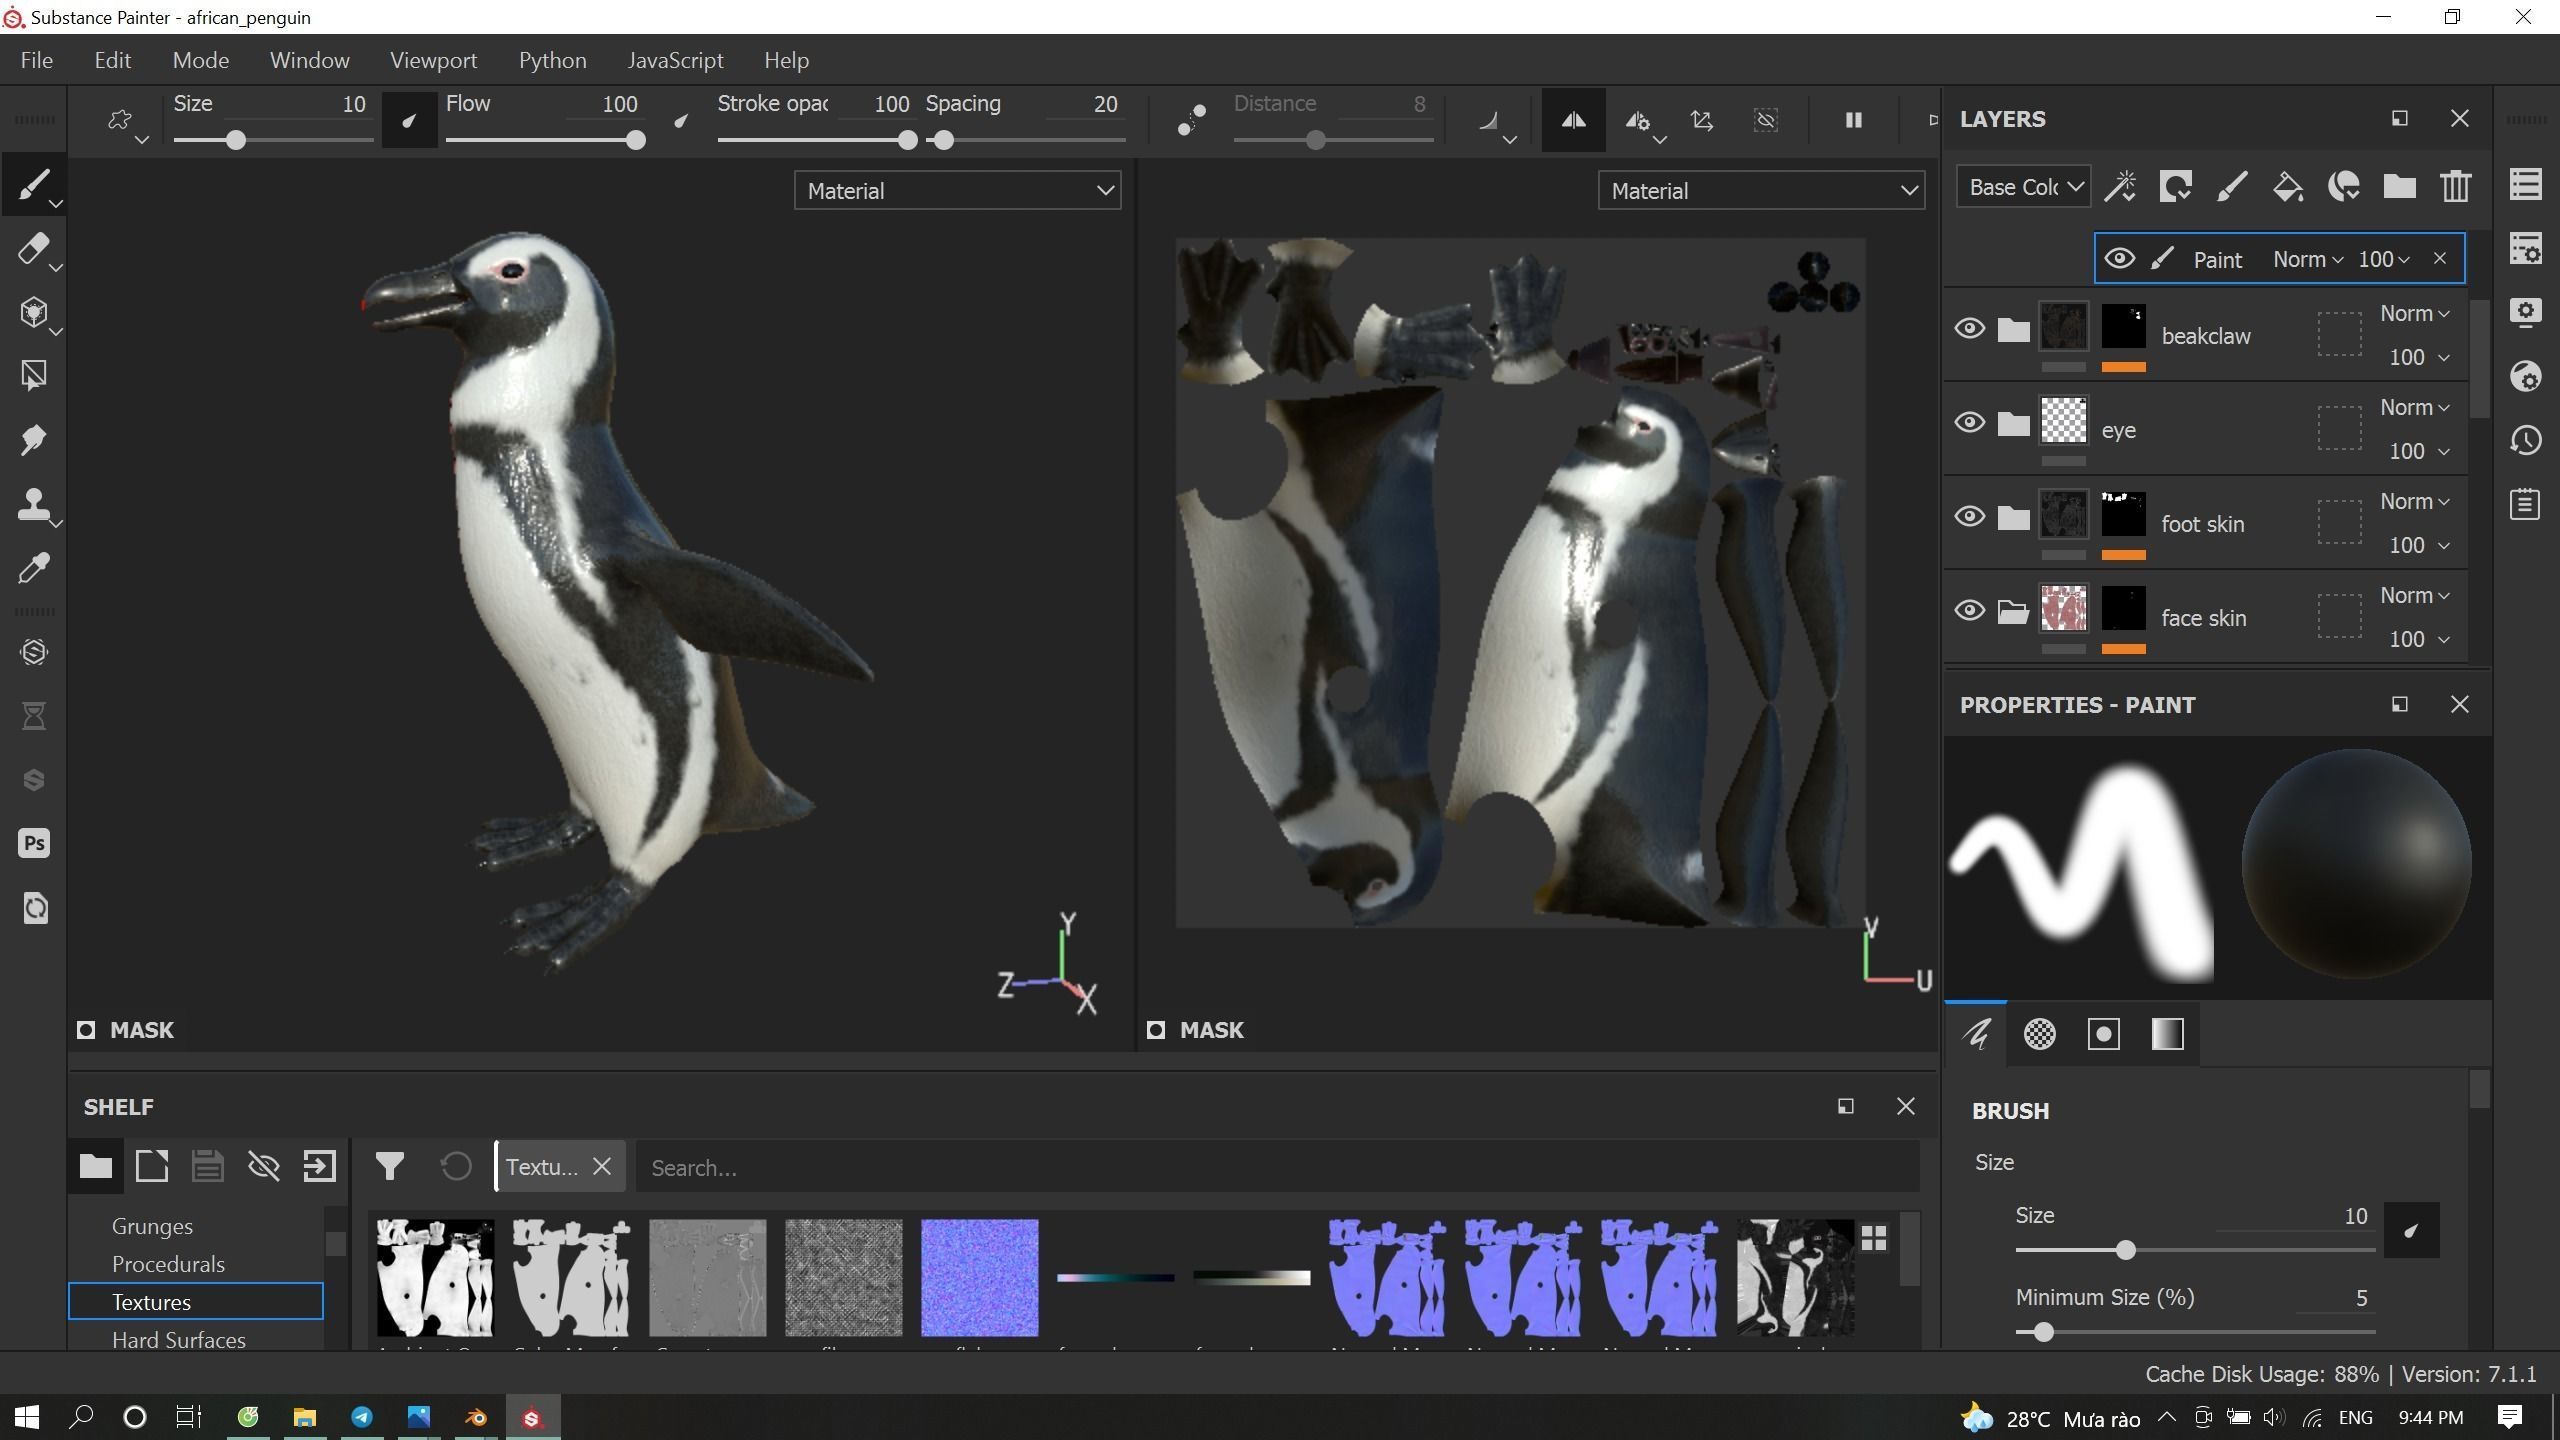The width and height of the screenshot is (2560, 1440).
Task: Add a mask to the layer
Action: [x=2176, y=187]
